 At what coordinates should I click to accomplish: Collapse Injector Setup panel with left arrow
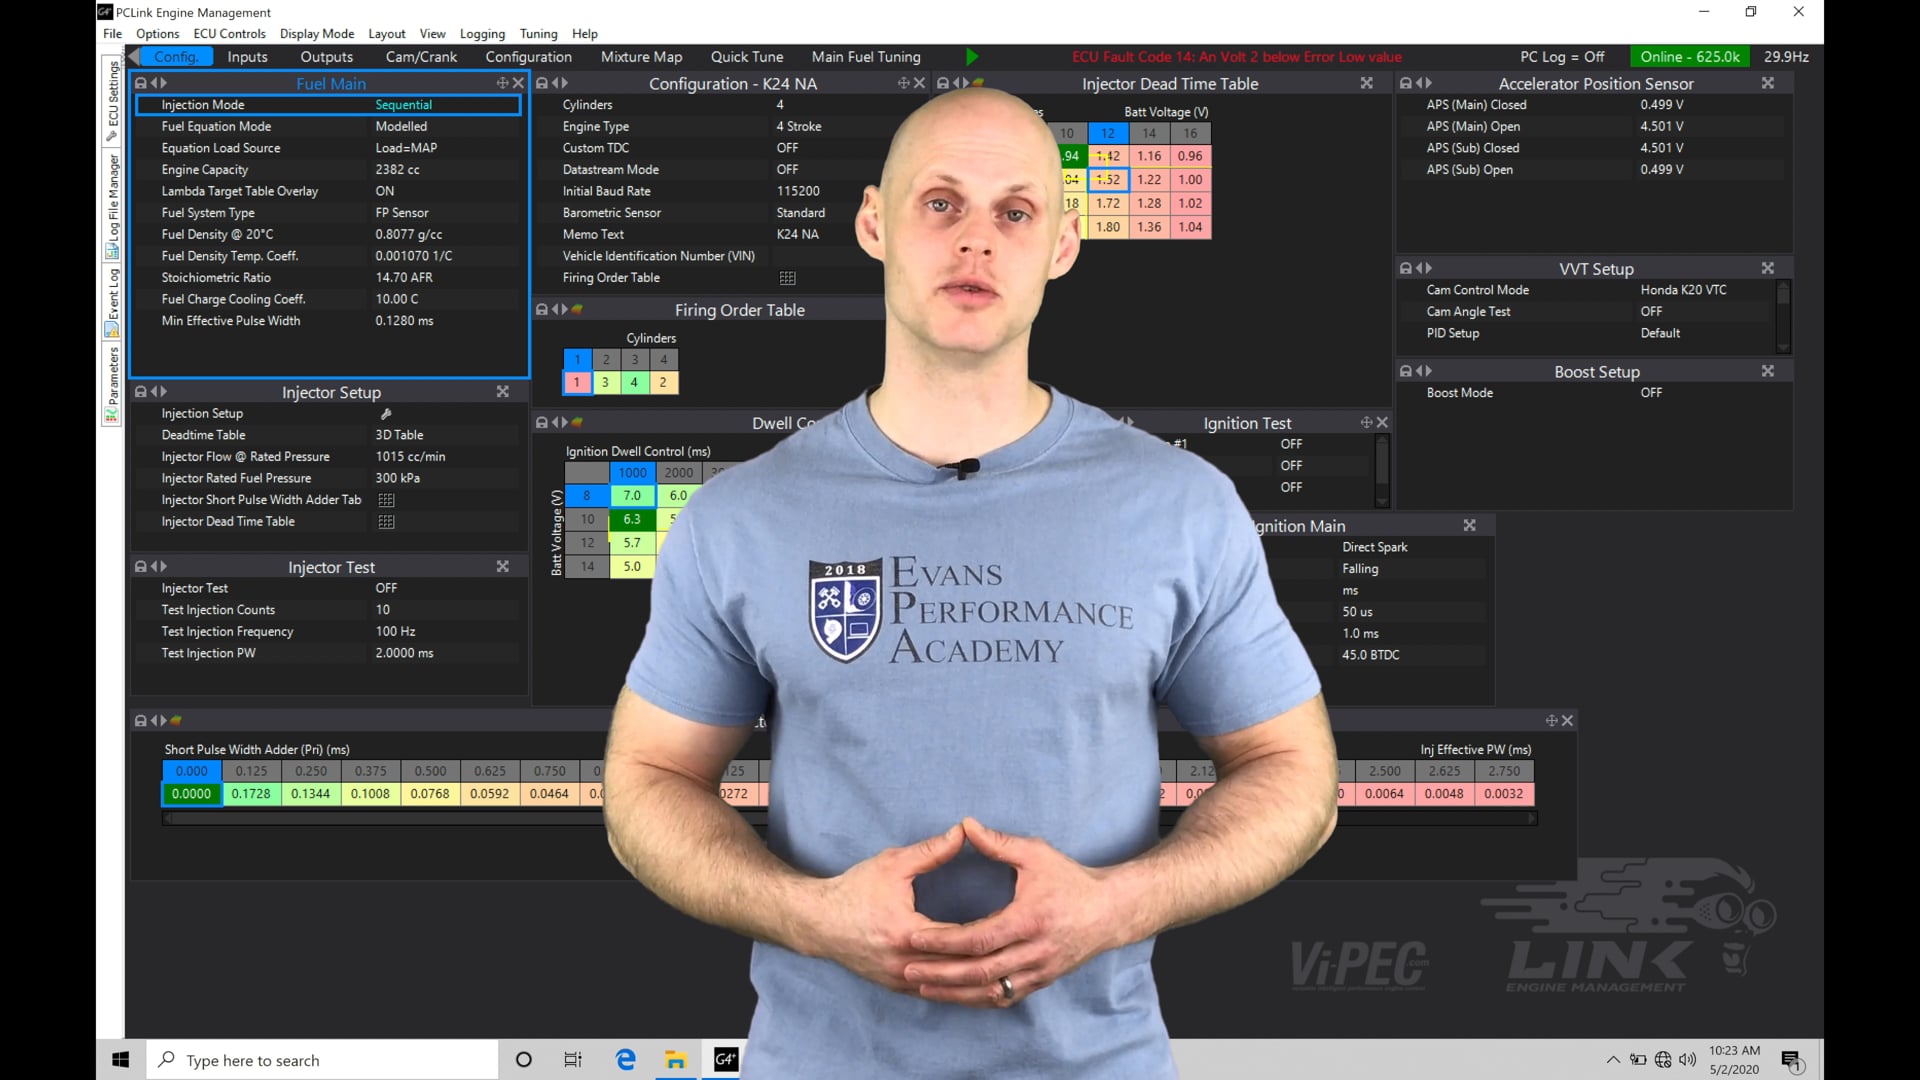(154, 392)
